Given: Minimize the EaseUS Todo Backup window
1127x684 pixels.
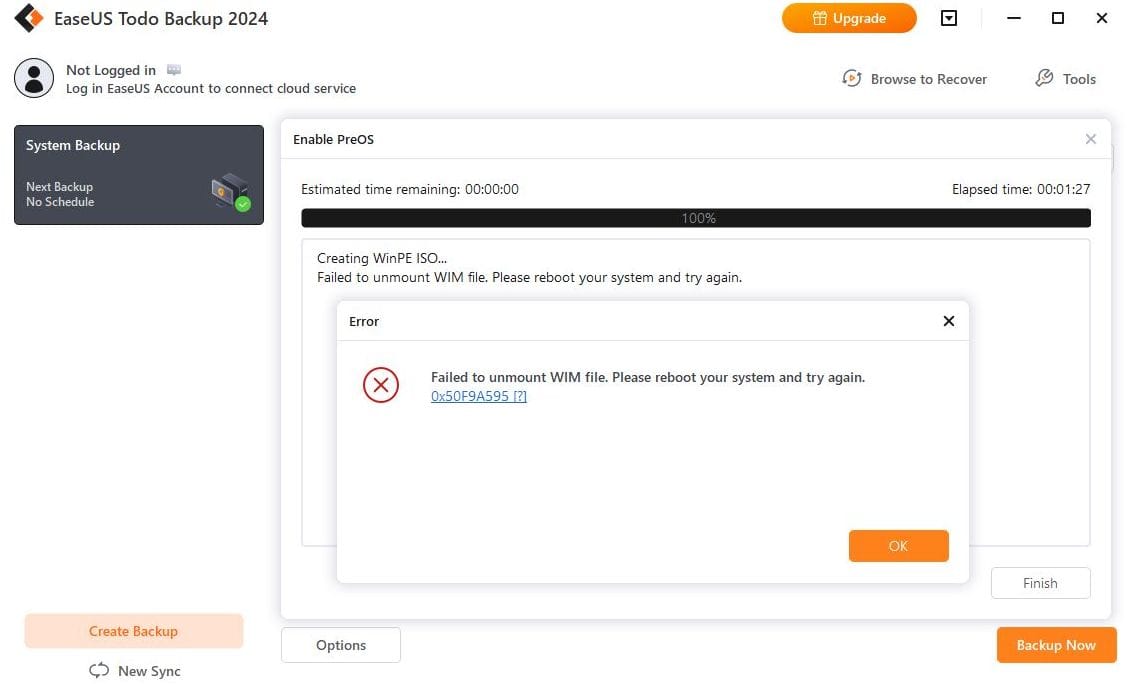Looking at the screenshot, I should [1013, 18].
